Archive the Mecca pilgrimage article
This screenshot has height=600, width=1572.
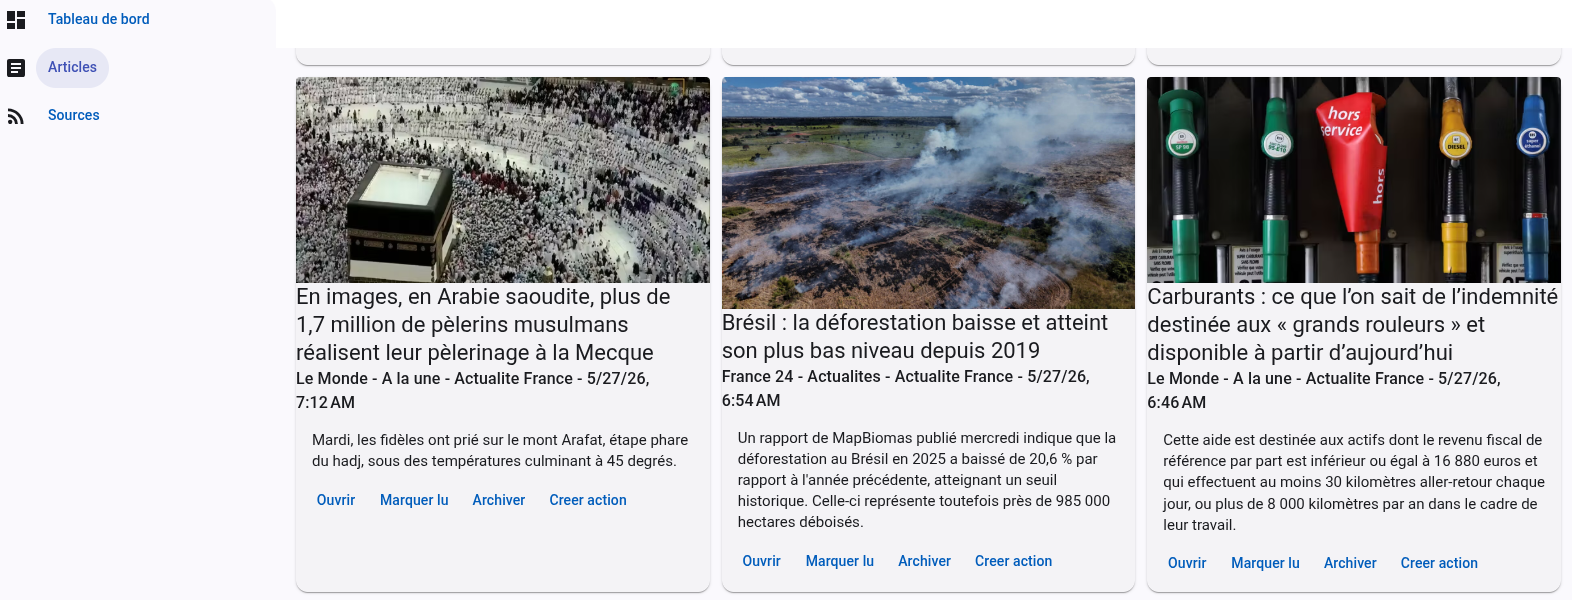[499, 500]
